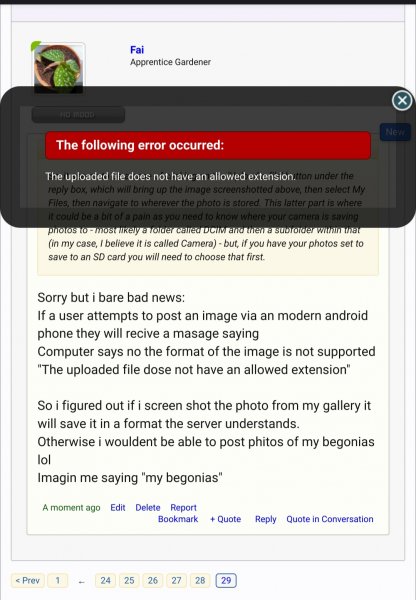Select current page 29
The height and width of the screenshot is (600, 416).
click(x=226, y=580)
